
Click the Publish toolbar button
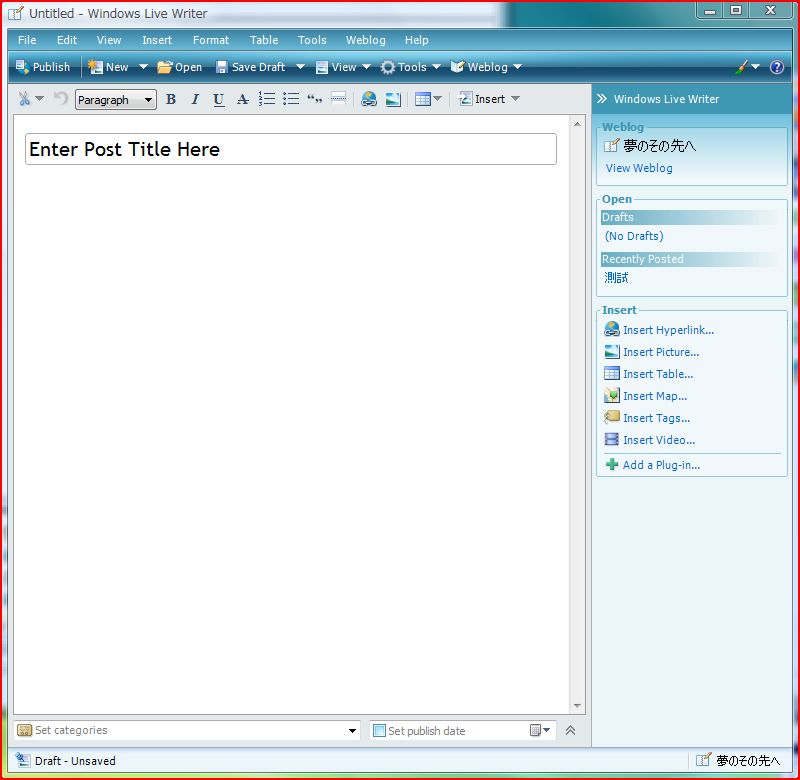click(43, 67)
